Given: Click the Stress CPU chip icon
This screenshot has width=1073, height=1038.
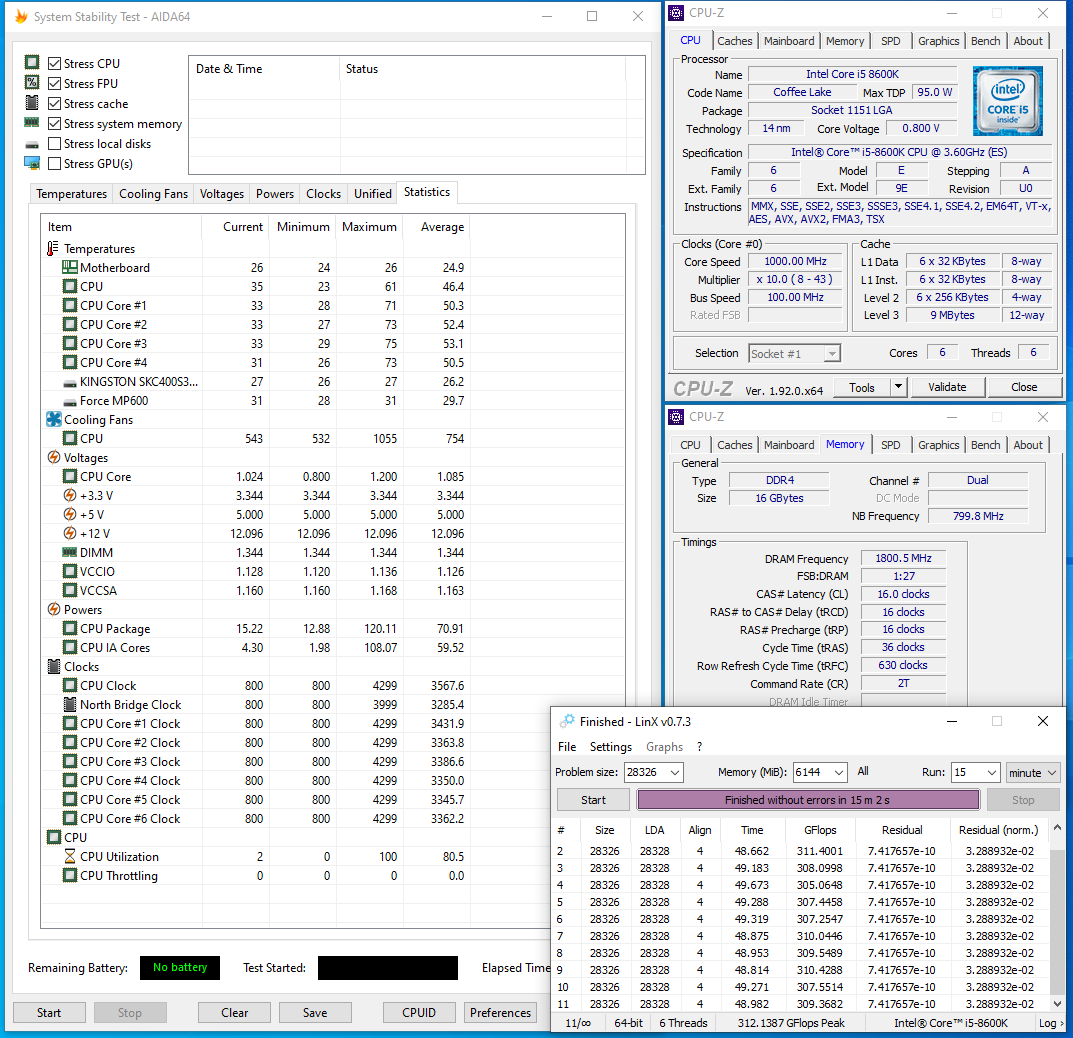Looking at the screenshot, I should click(x=32, y=63).
